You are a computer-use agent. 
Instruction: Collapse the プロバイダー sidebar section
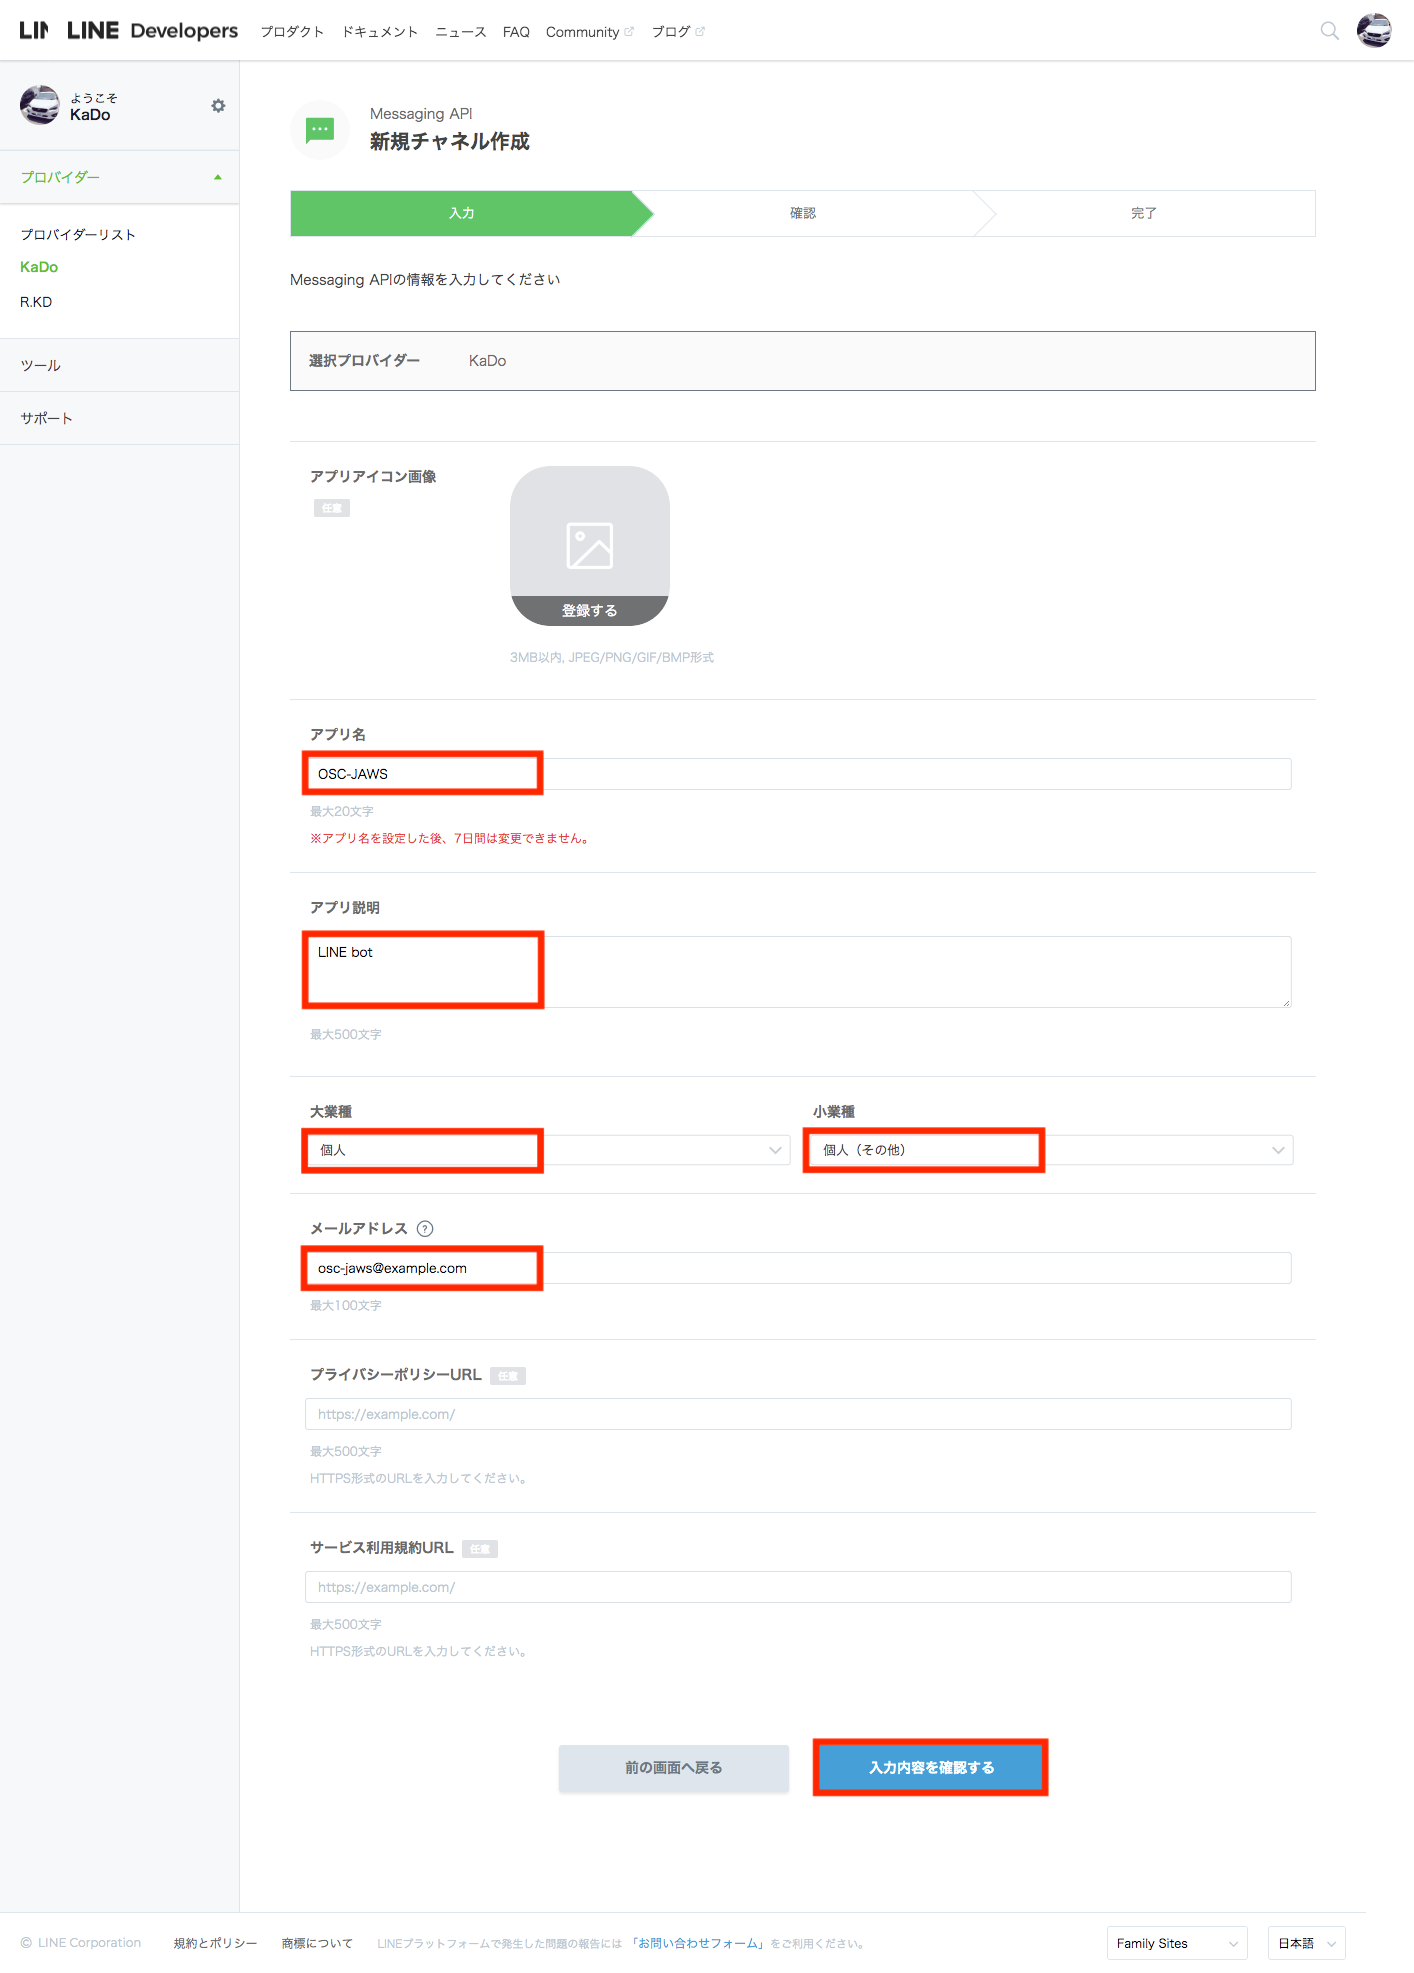[x=119, y=177]
